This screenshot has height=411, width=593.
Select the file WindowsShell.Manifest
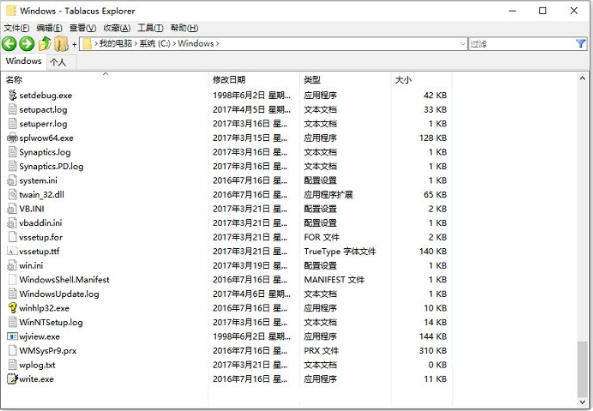64,280
